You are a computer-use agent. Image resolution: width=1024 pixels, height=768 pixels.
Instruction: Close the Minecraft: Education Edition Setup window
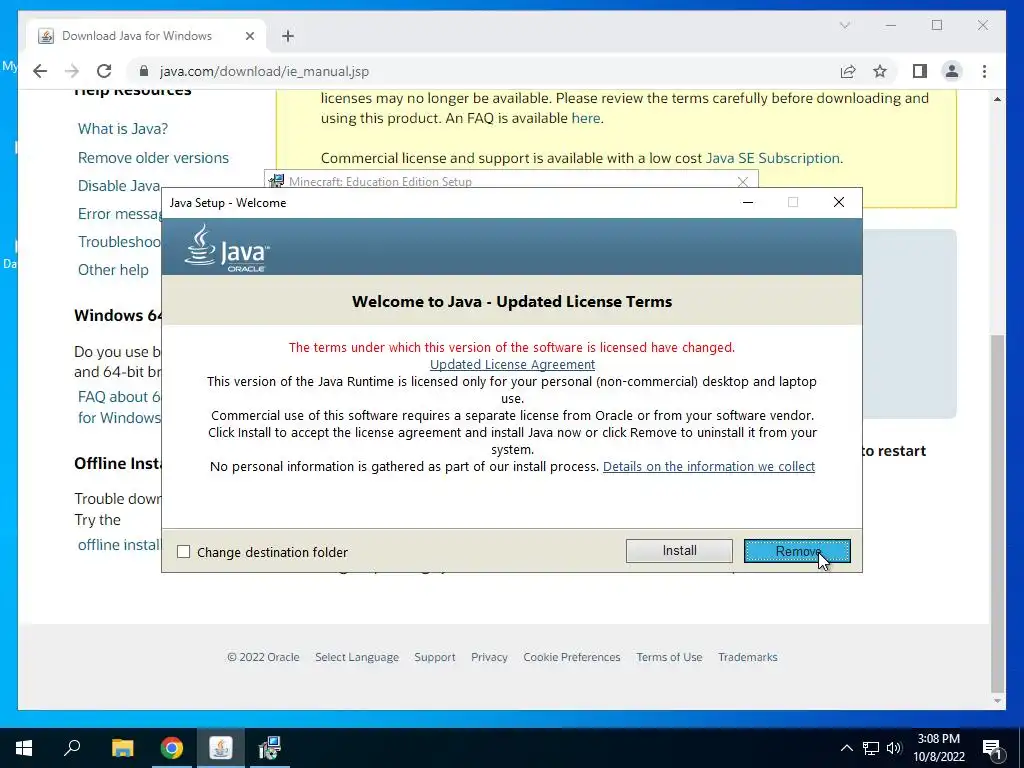tap(743, 182)
